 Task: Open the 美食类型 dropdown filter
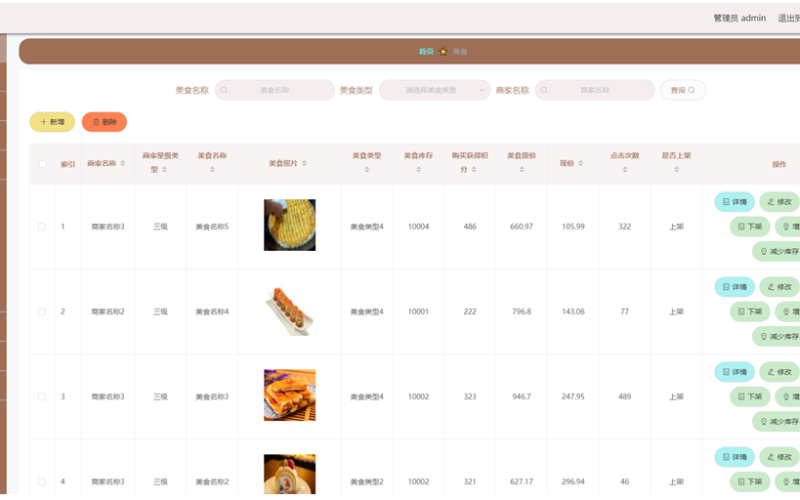[x=435, y=90]
